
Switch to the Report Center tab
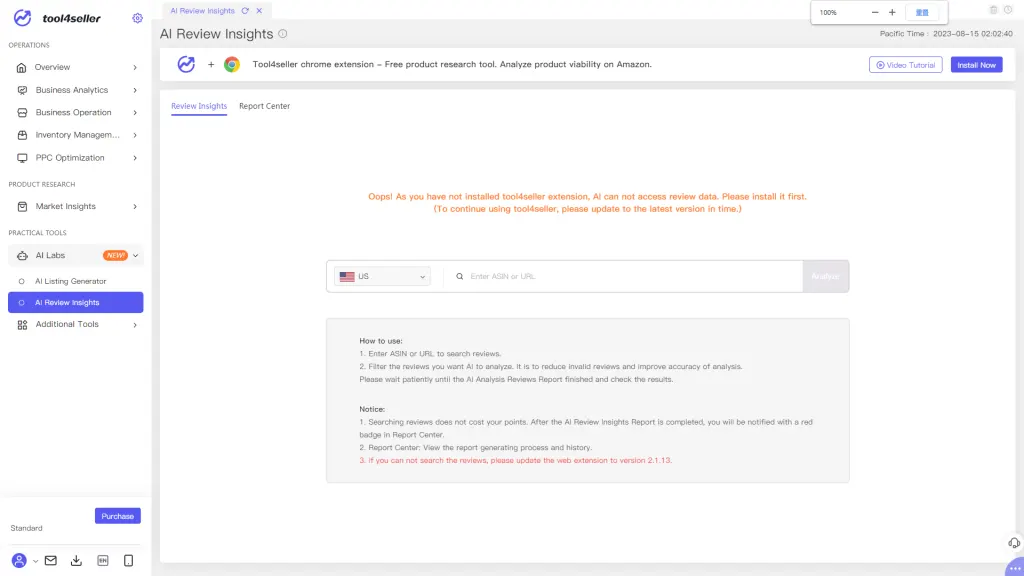[264, 106]
